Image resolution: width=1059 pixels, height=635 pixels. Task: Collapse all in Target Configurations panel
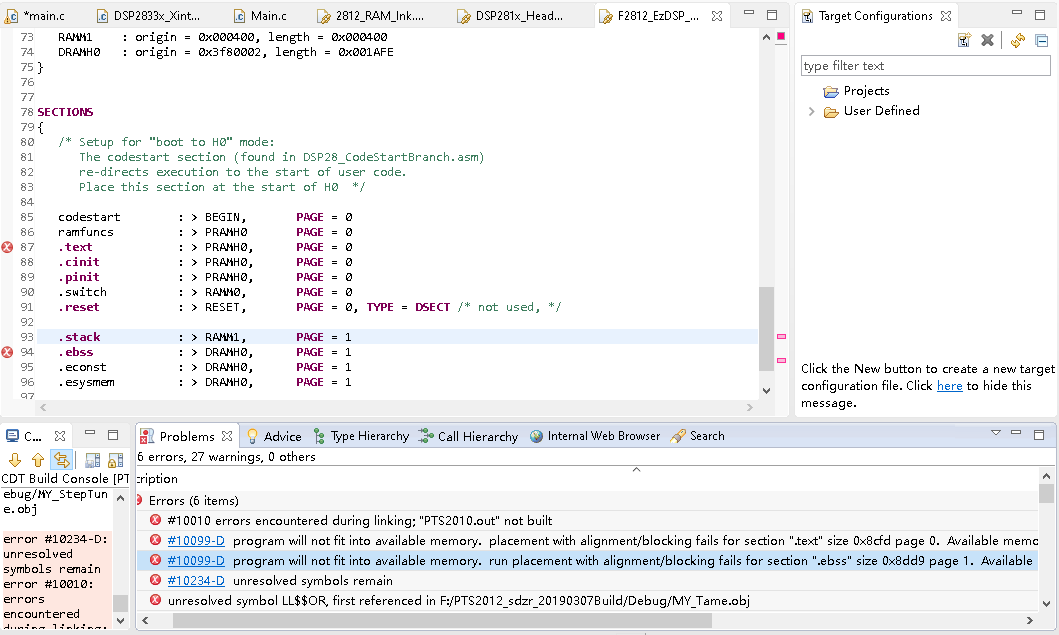[x=1041, y=40]
